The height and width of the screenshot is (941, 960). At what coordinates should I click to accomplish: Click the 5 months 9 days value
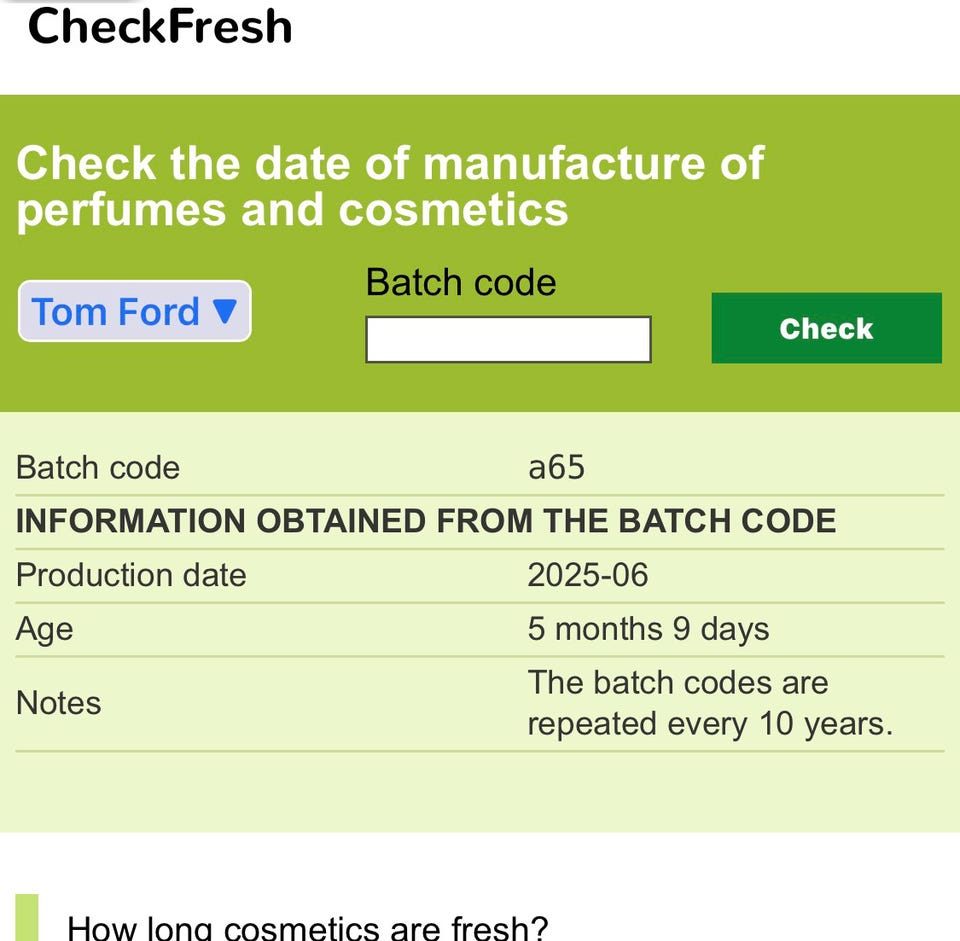648,629
